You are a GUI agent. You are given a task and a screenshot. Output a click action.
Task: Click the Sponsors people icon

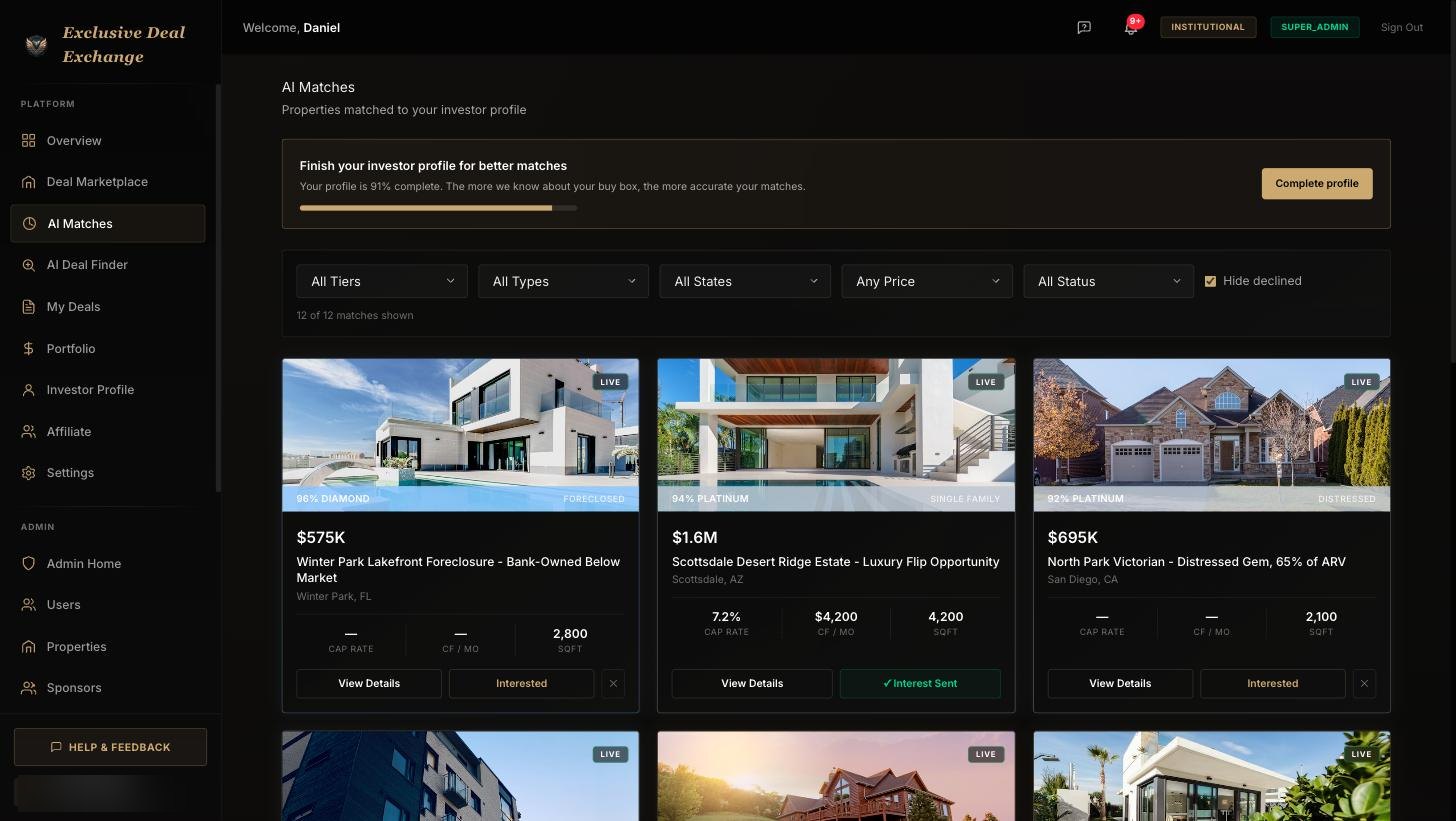tap(29, 688)
